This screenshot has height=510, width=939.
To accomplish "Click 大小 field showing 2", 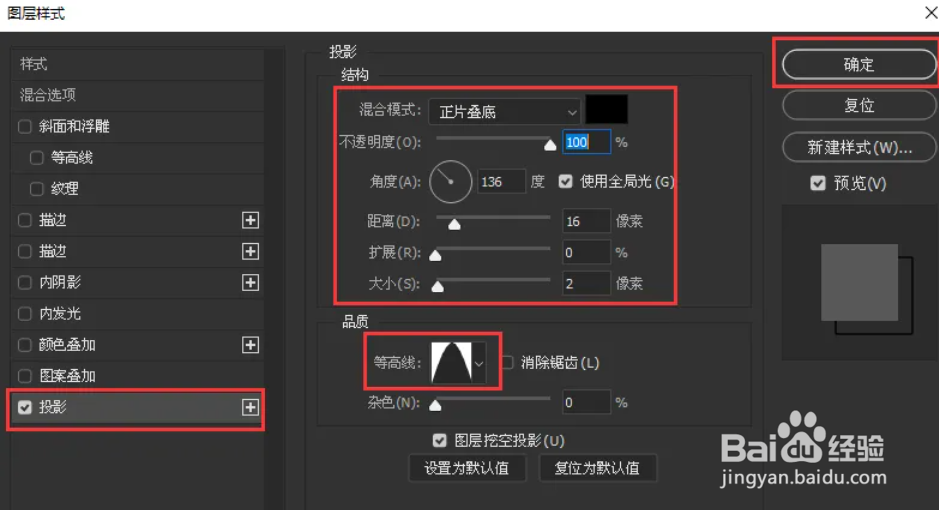I will 586,284.
